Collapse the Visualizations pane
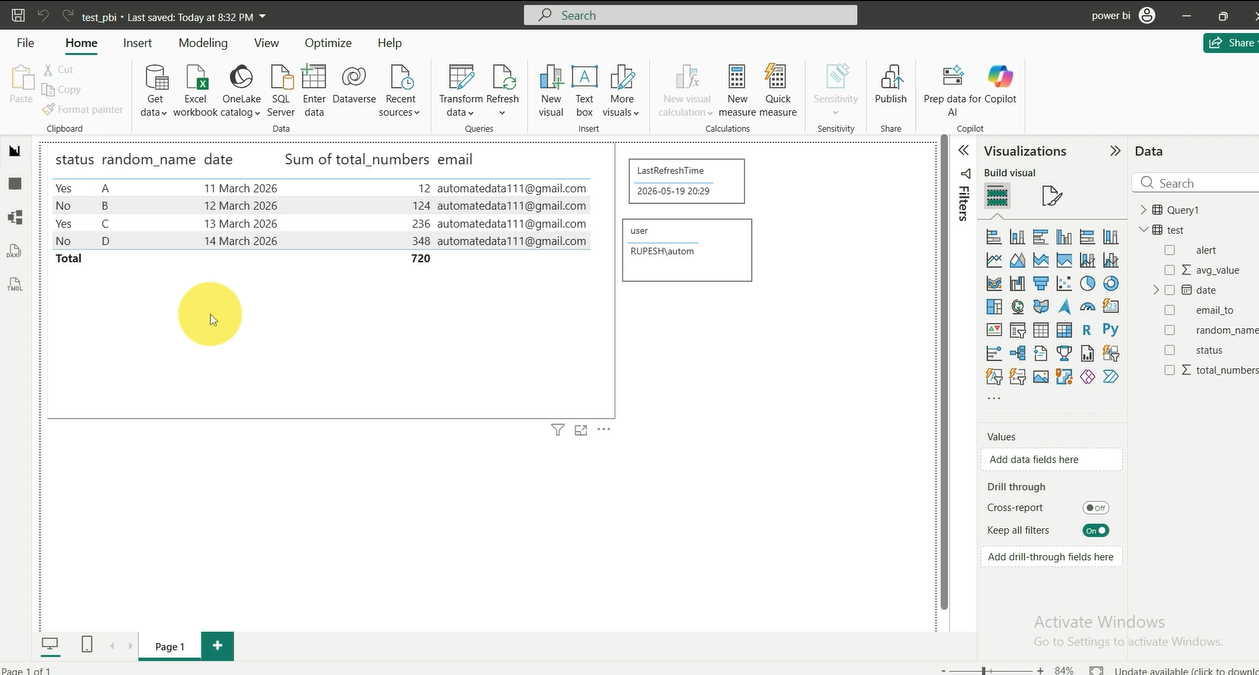This screenshot has height=675, width=1259. coord(1115,151)
